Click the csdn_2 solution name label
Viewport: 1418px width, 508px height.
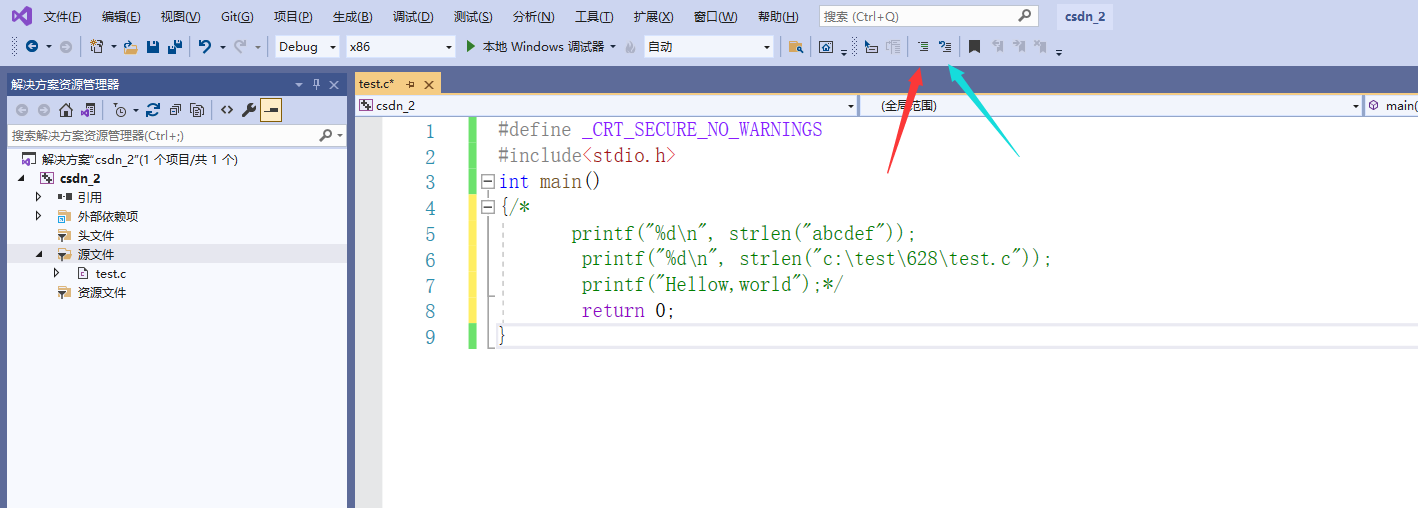tap(1084, 17)
